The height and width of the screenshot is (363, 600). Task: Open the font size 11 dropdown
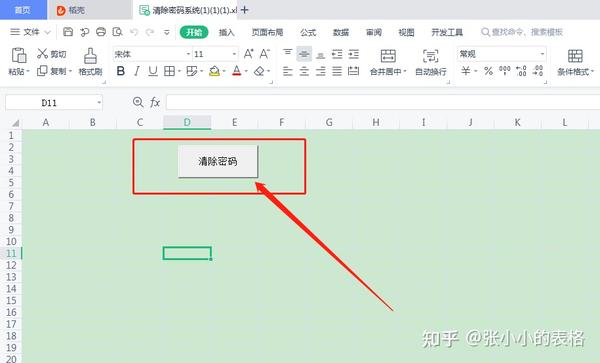tap(234, 54)
